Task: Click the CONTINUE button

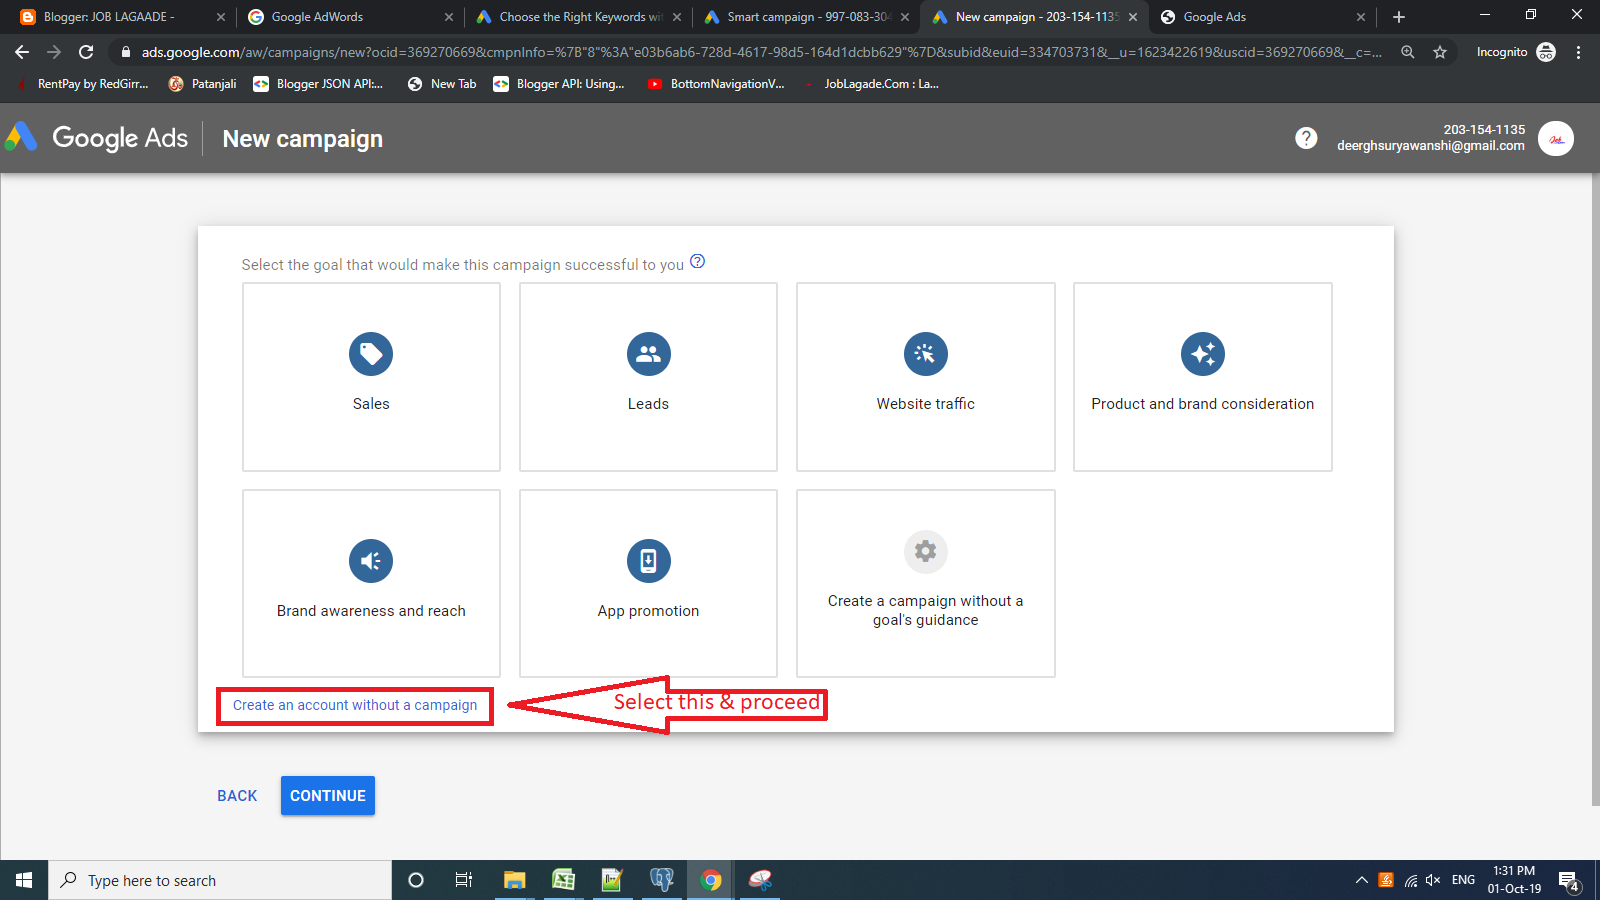Action: (328, 796)
